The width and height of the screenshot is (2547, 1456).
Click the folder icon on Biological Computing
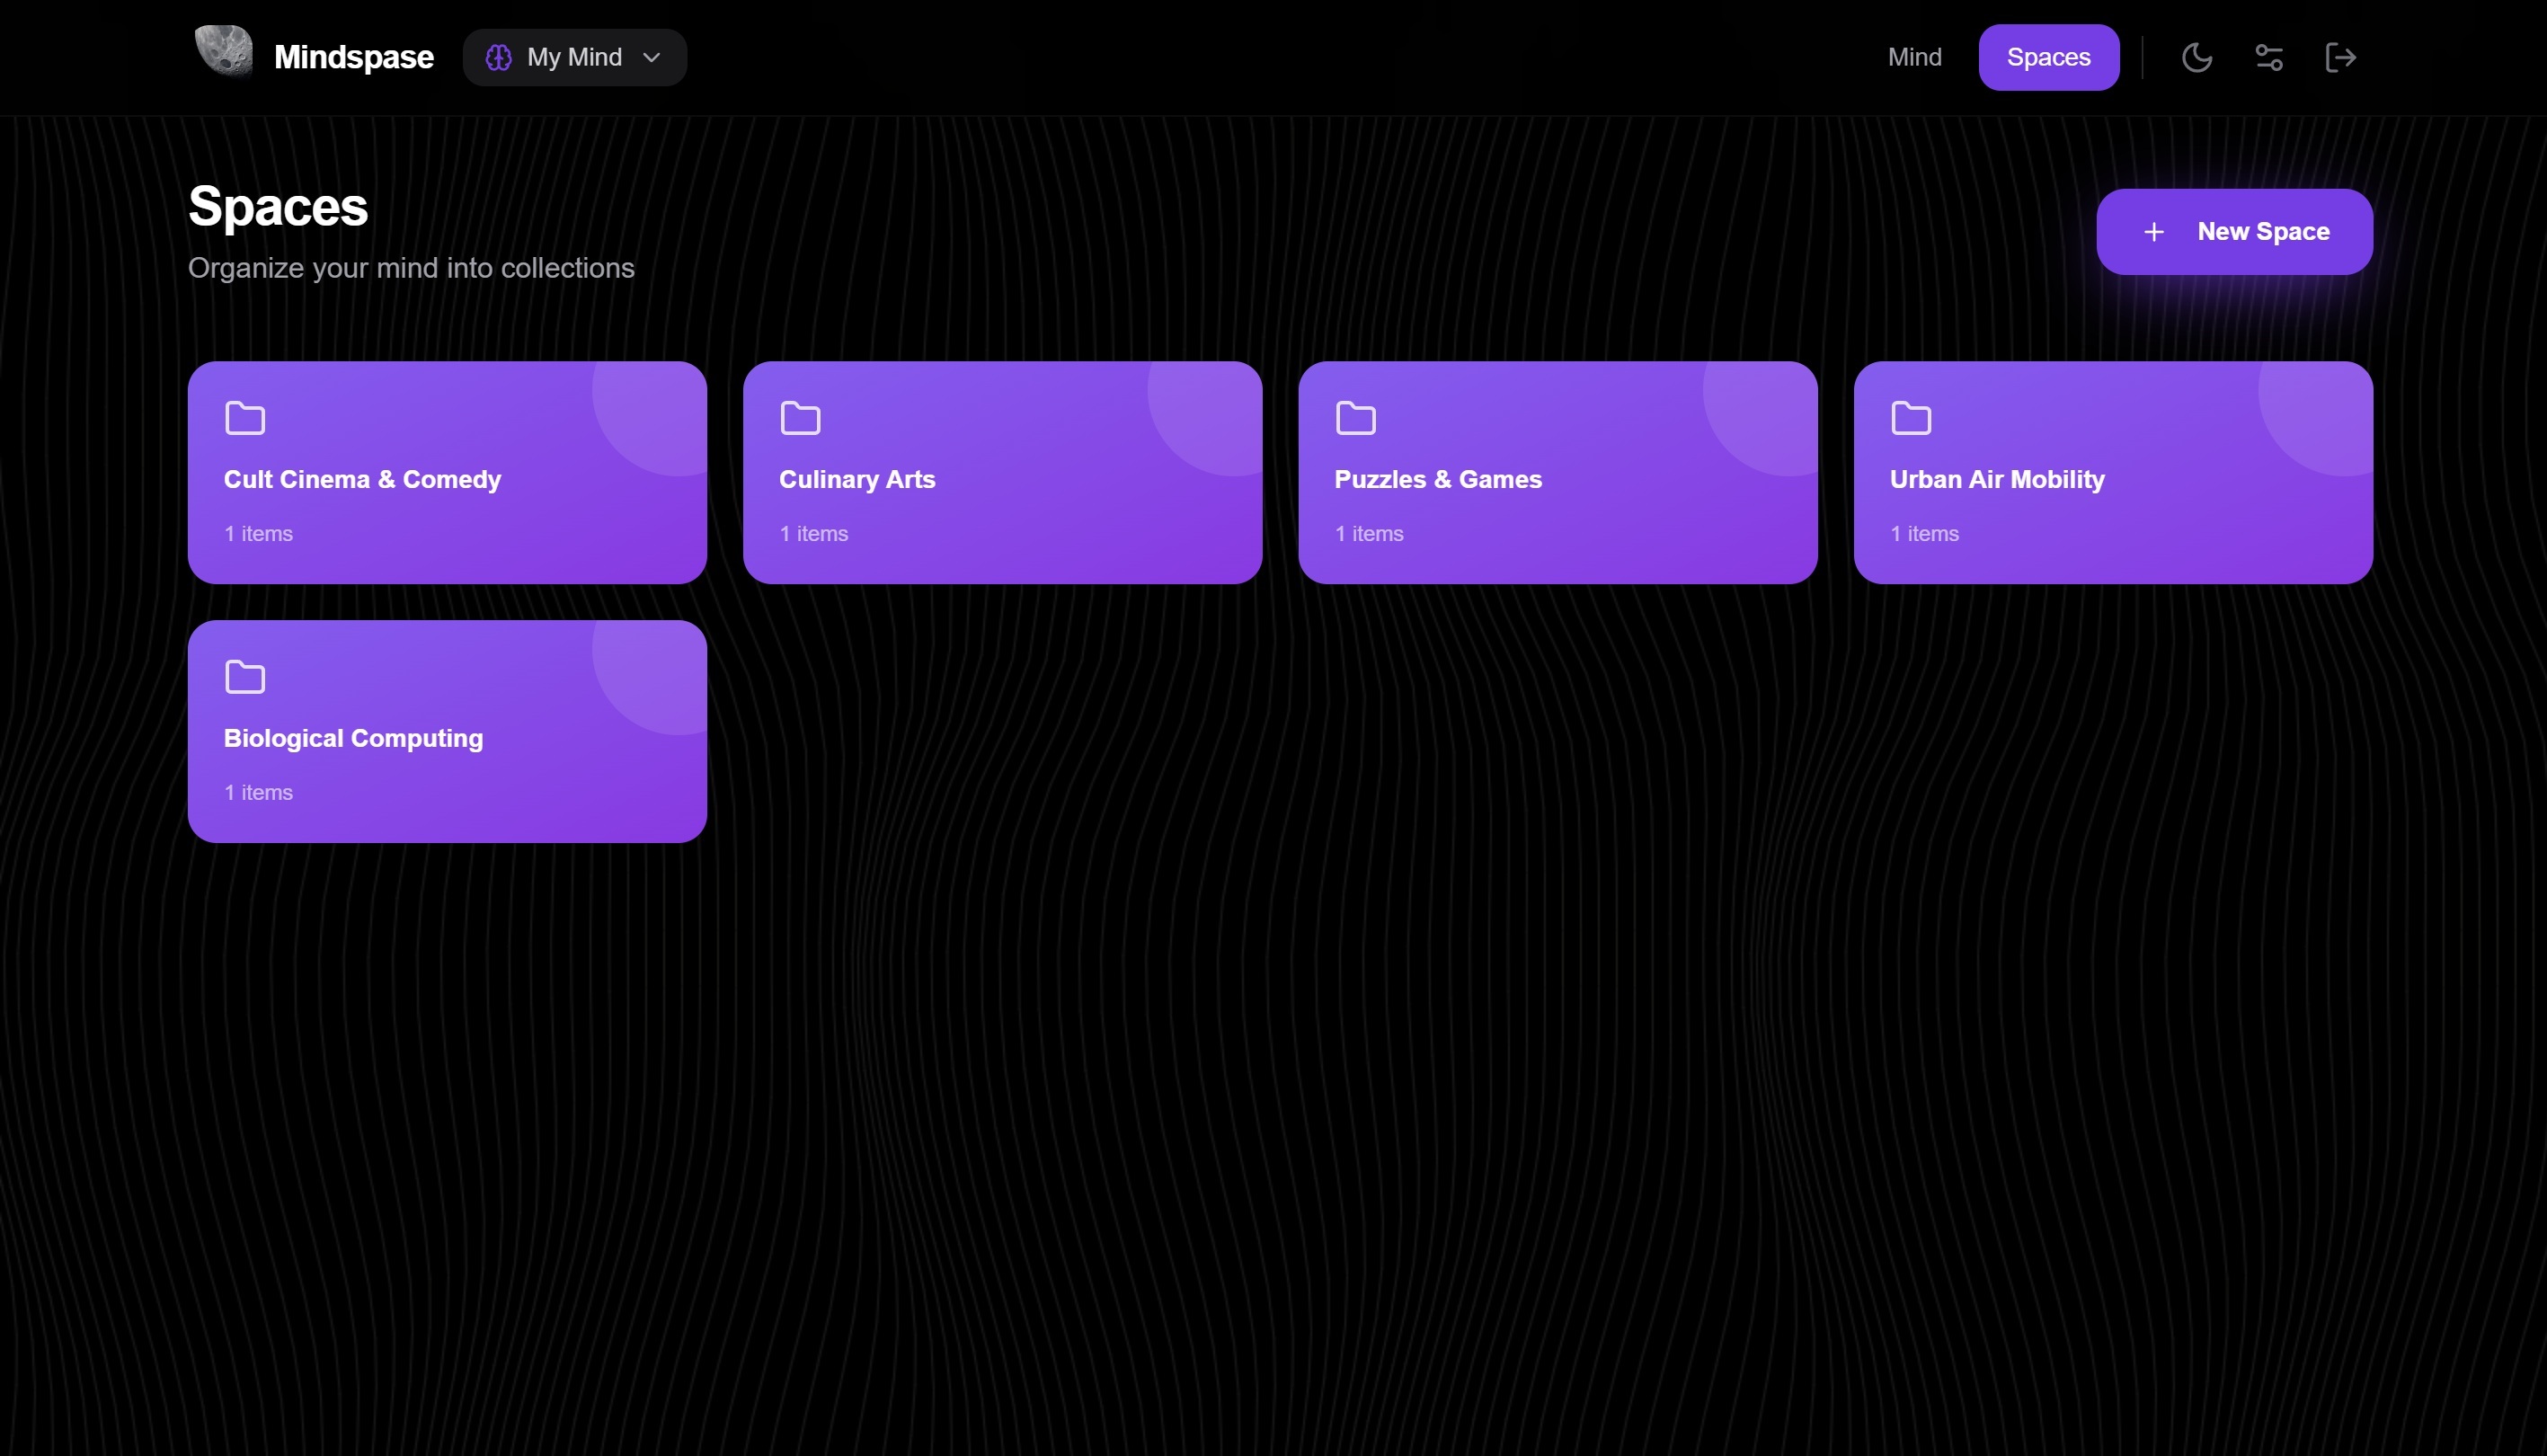tap(245, 677)
